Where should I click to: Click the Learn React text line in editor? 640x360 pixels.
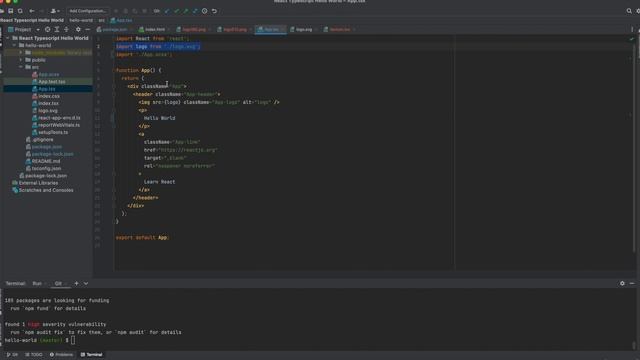click(x=159, y=182)
